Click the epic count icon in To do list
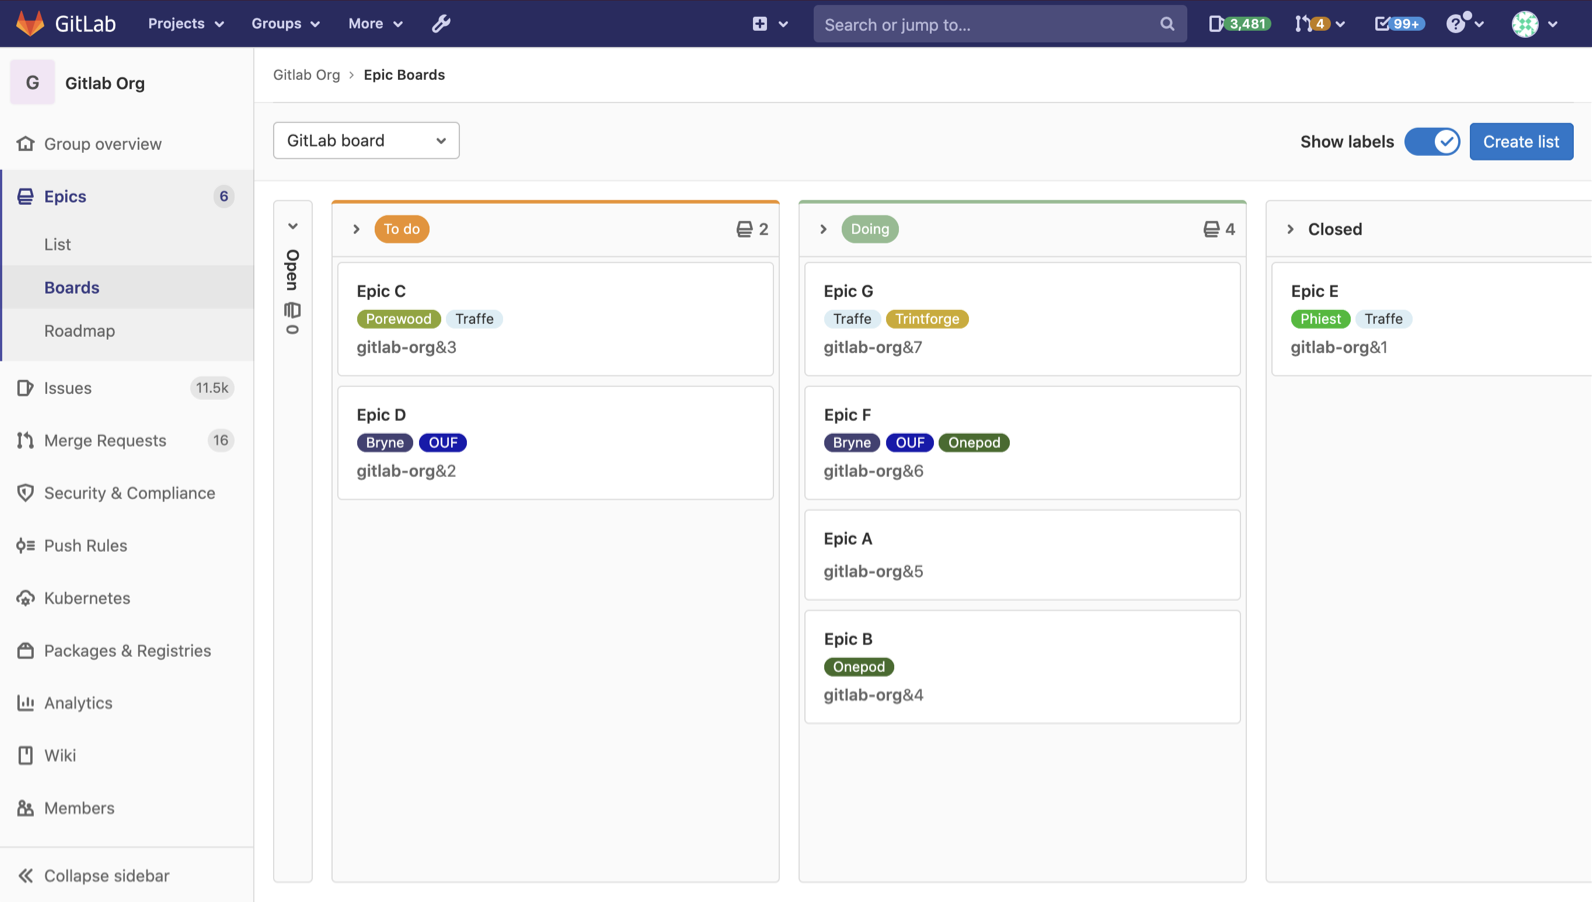Image resolution: width=1592 pixels, height=902 pixels. tap(744, 229)
